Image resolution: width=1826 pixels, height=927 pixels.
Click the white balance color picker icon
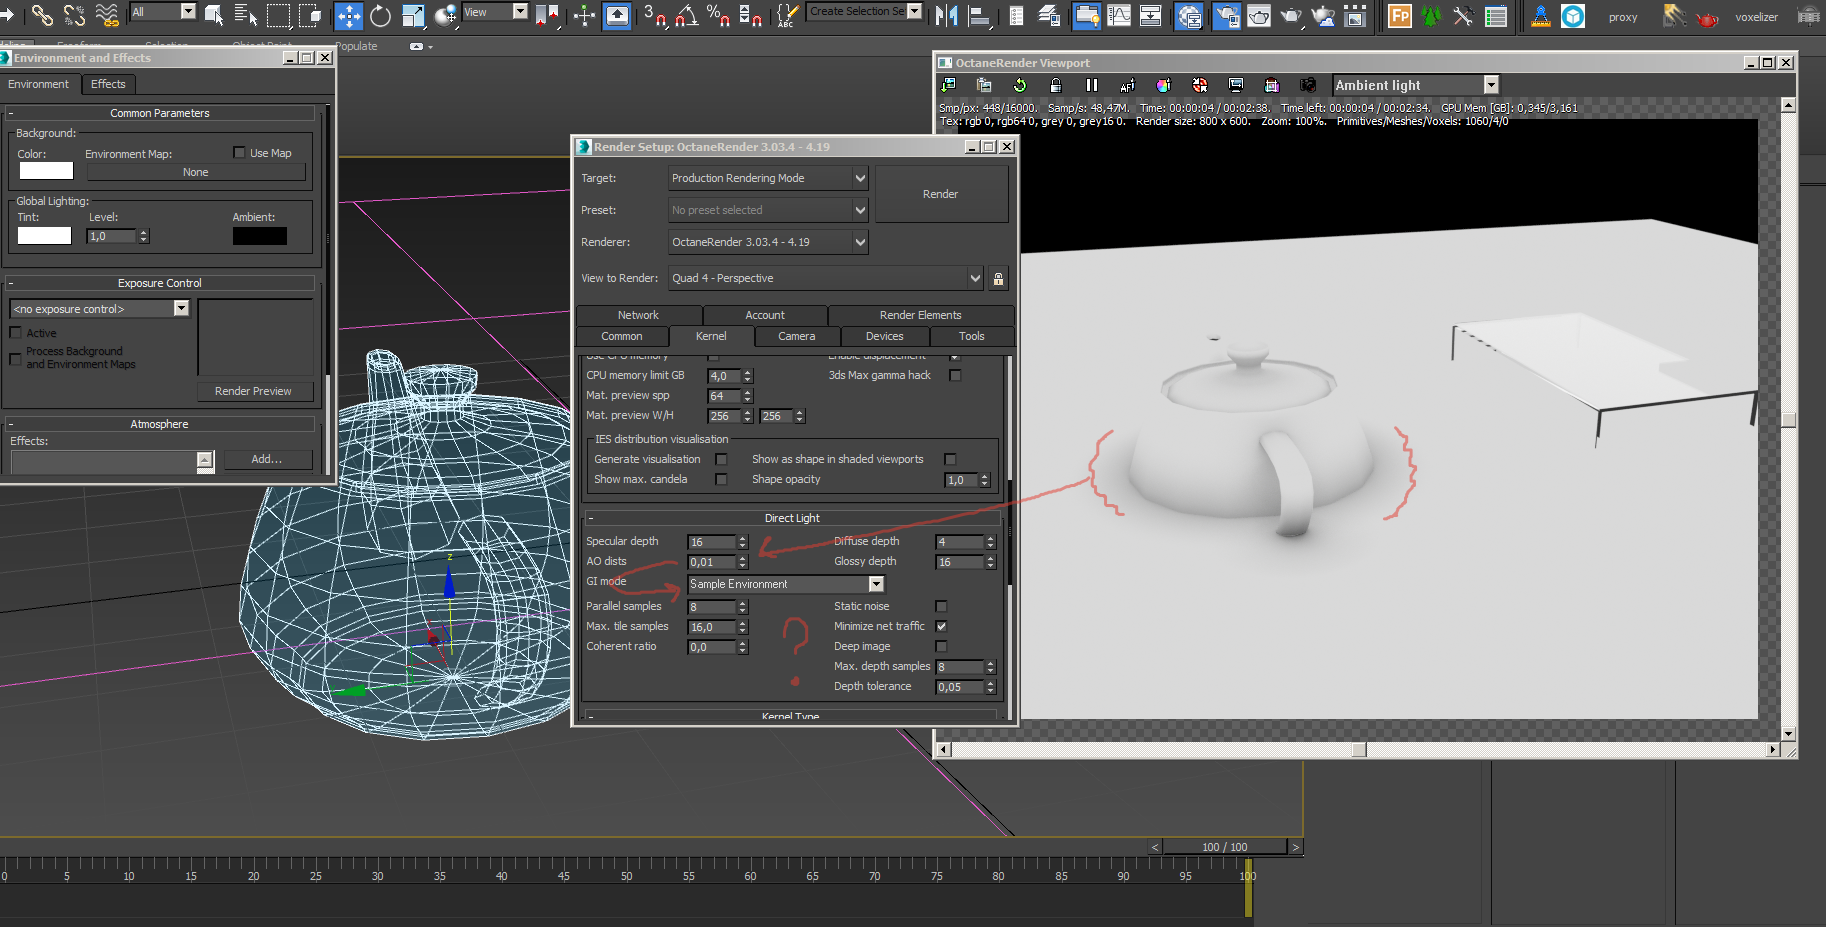(1163, 85)
